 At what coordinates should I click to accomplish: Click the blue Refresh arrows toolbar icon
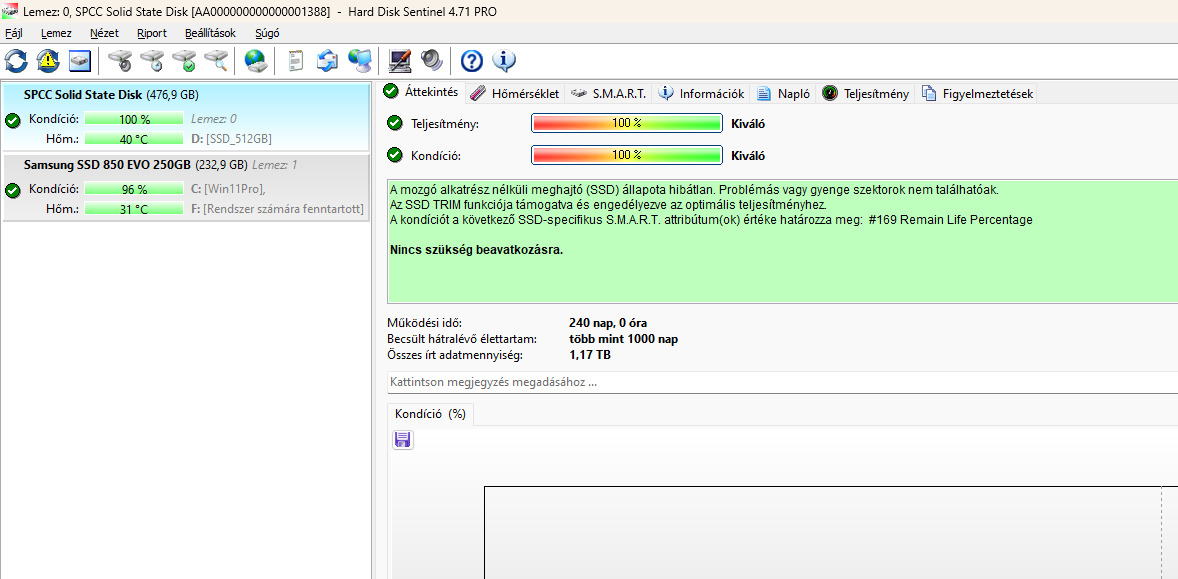pyautogui.click(x=16, y=60)
